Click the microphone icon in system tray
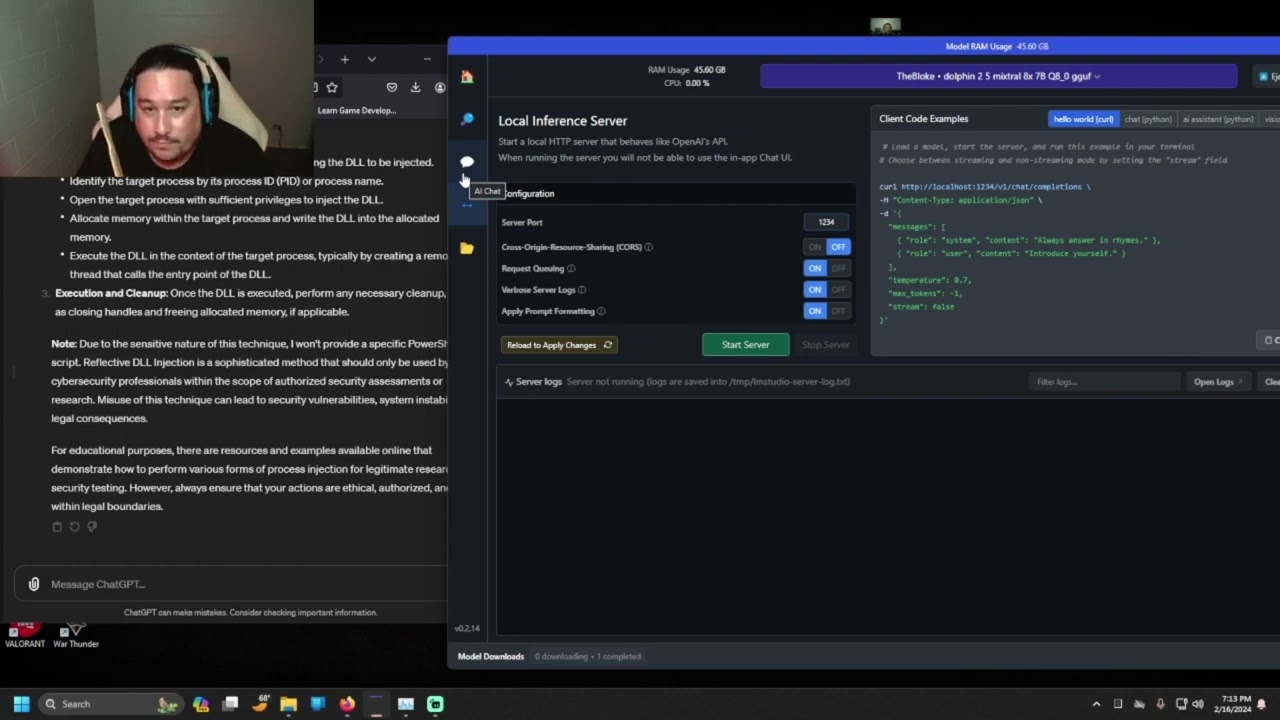The image size is (1280, 720). pos(1160,704)
